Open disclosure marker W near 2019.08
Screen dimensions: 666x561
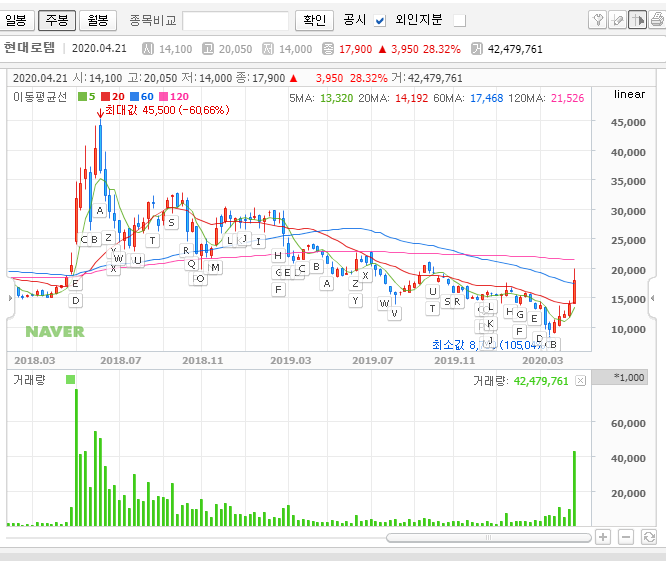point(384,303)
